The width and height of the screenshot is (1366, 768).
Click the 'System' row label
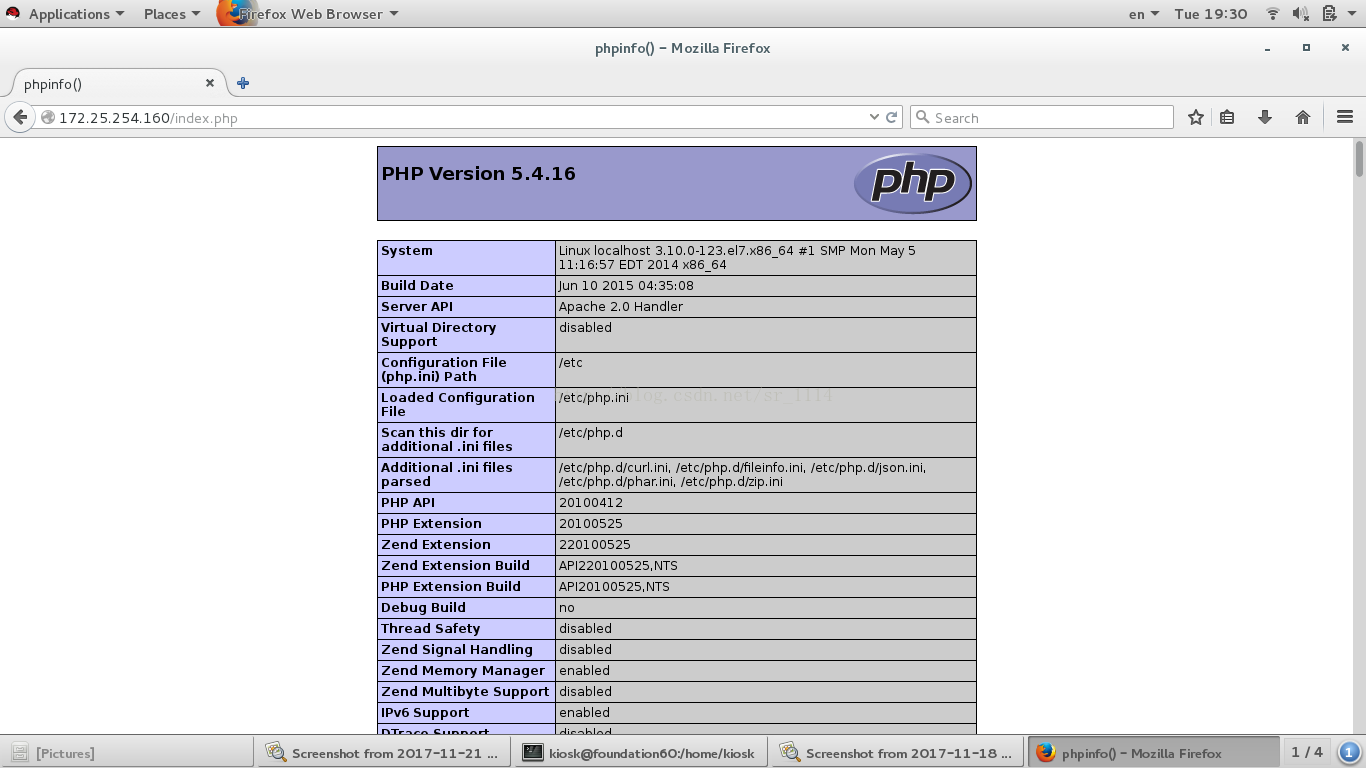407,250
